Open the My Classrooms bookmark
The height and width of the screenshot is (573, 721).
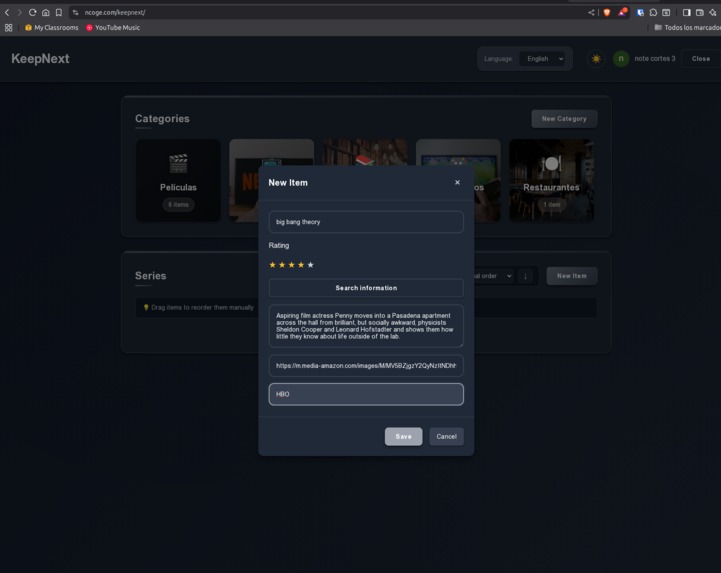52,28
